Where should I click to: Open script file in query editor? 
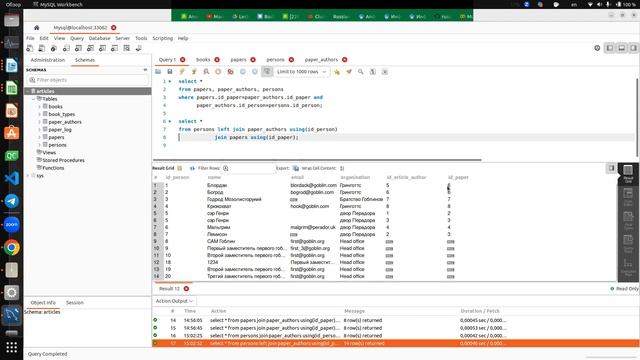(158, 71)
